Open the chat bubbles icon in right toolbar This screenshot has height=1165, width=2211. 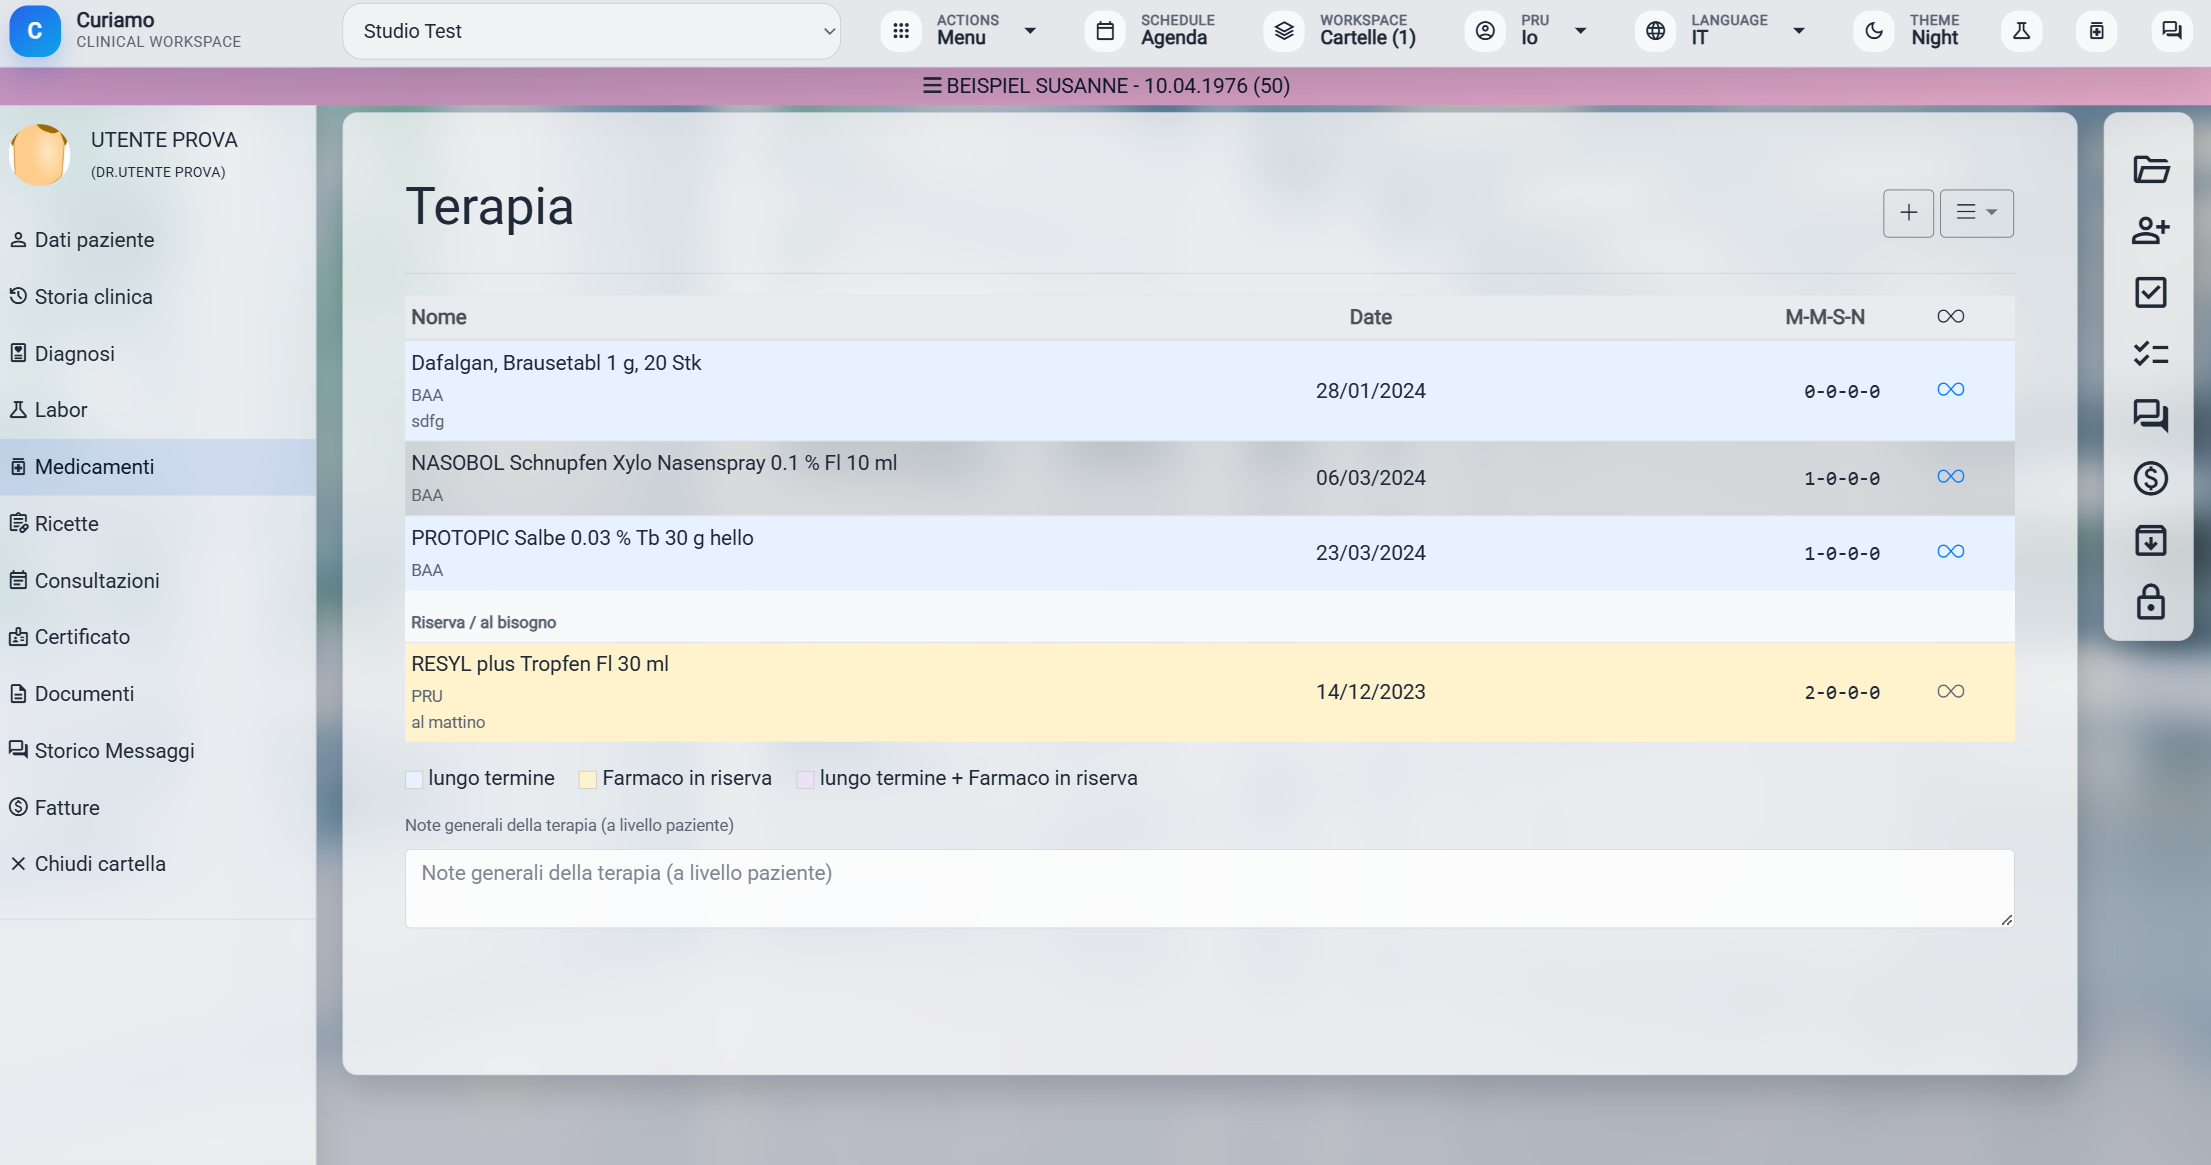pos(2150,415)
